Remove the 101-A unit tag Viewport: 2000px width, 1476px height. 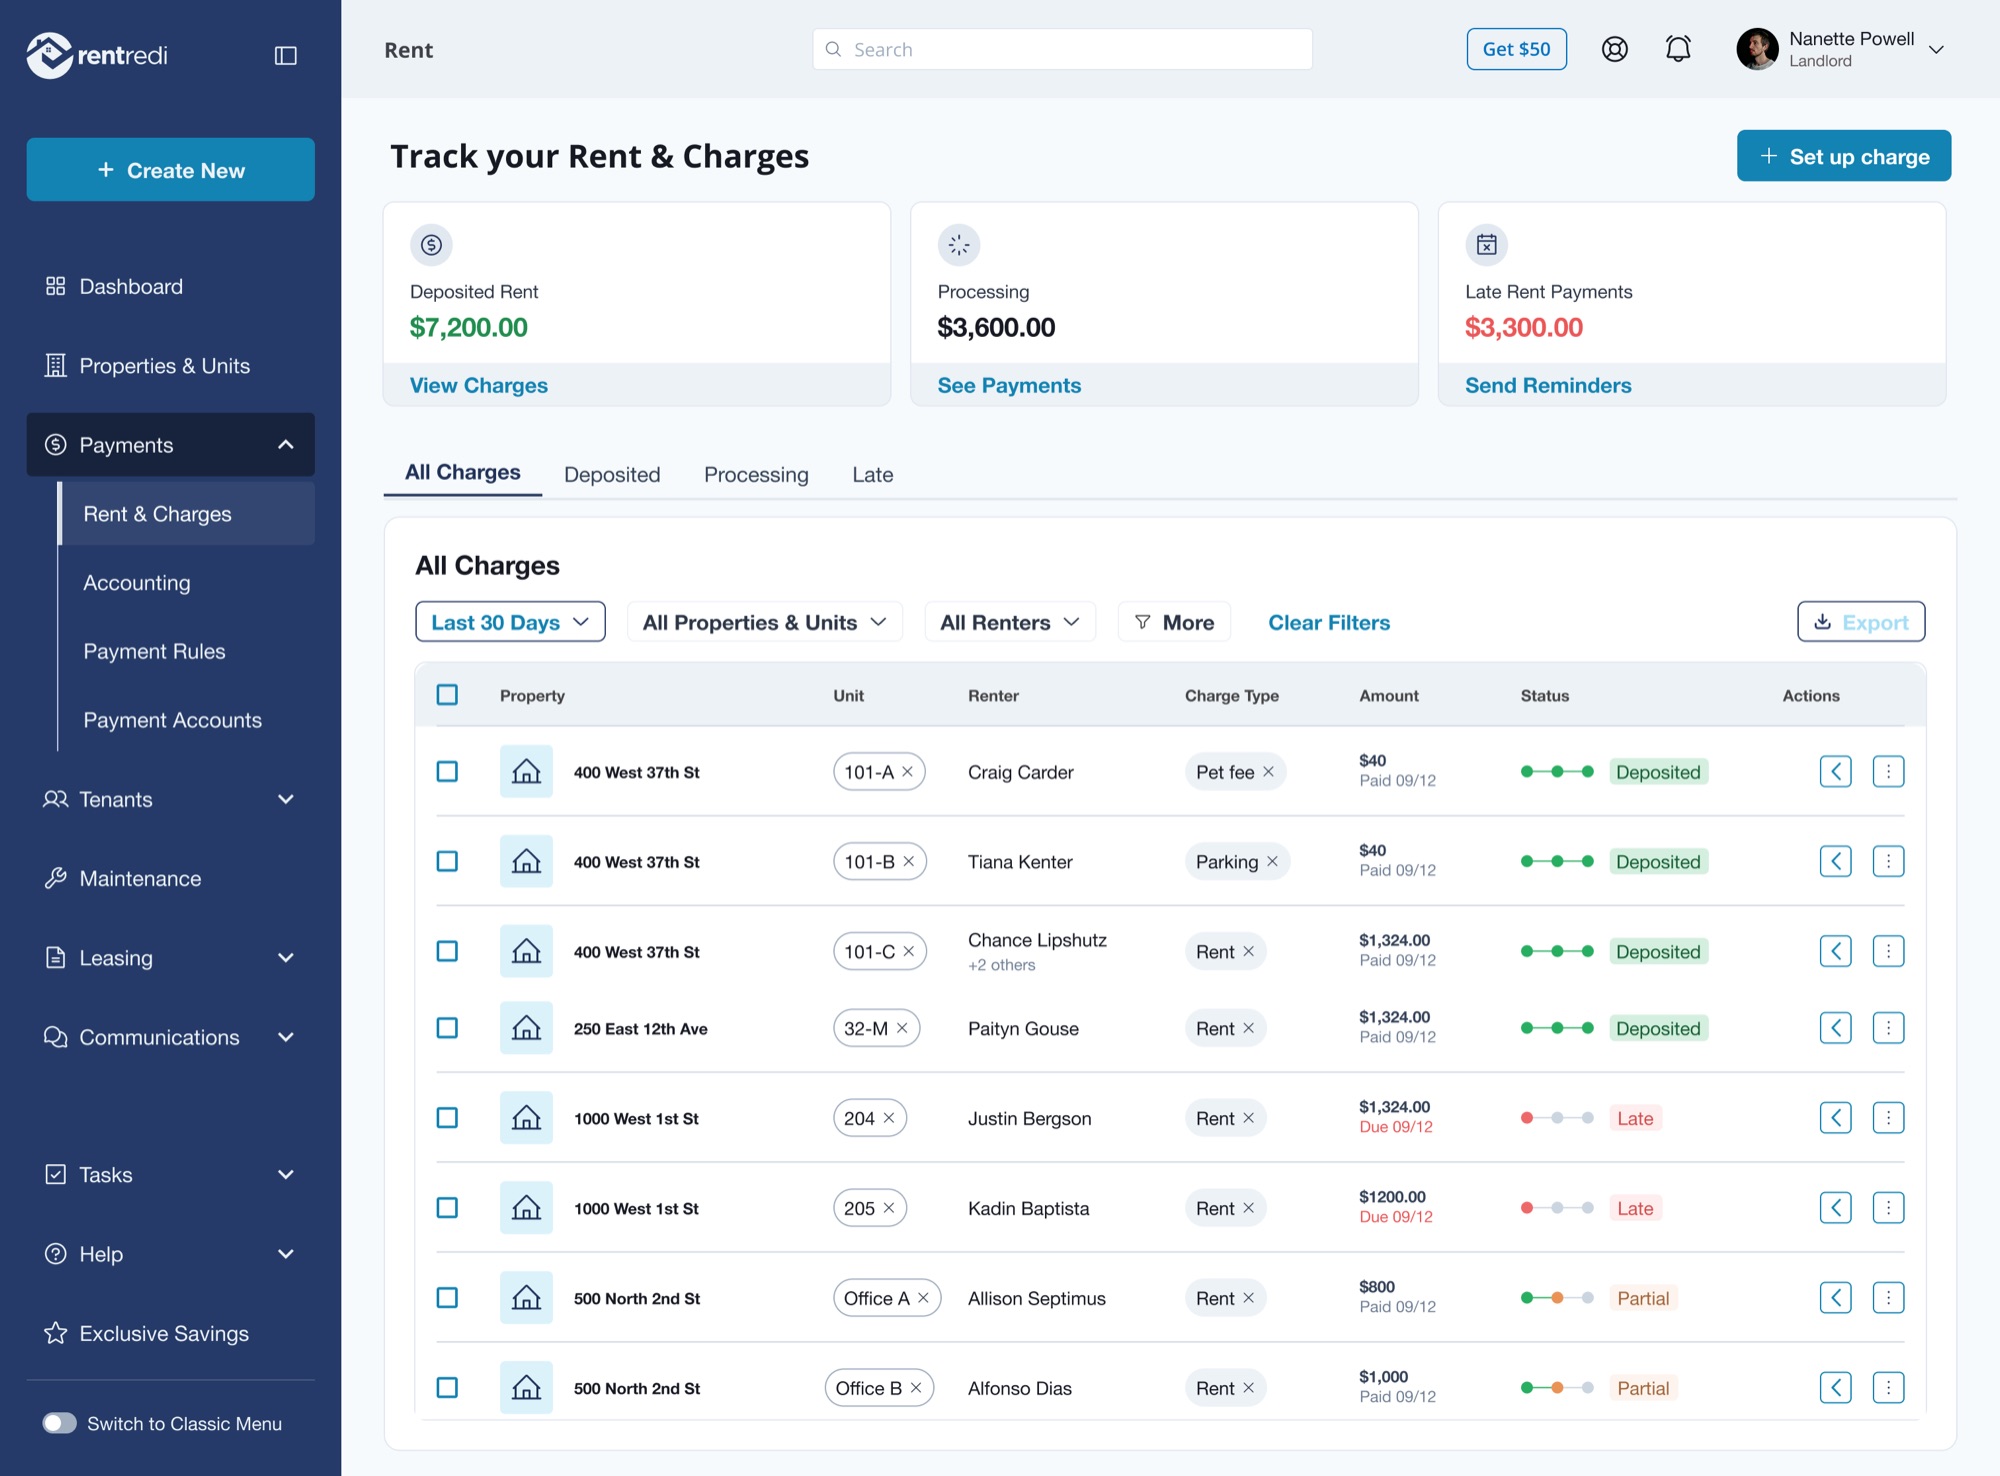(908, 772)
